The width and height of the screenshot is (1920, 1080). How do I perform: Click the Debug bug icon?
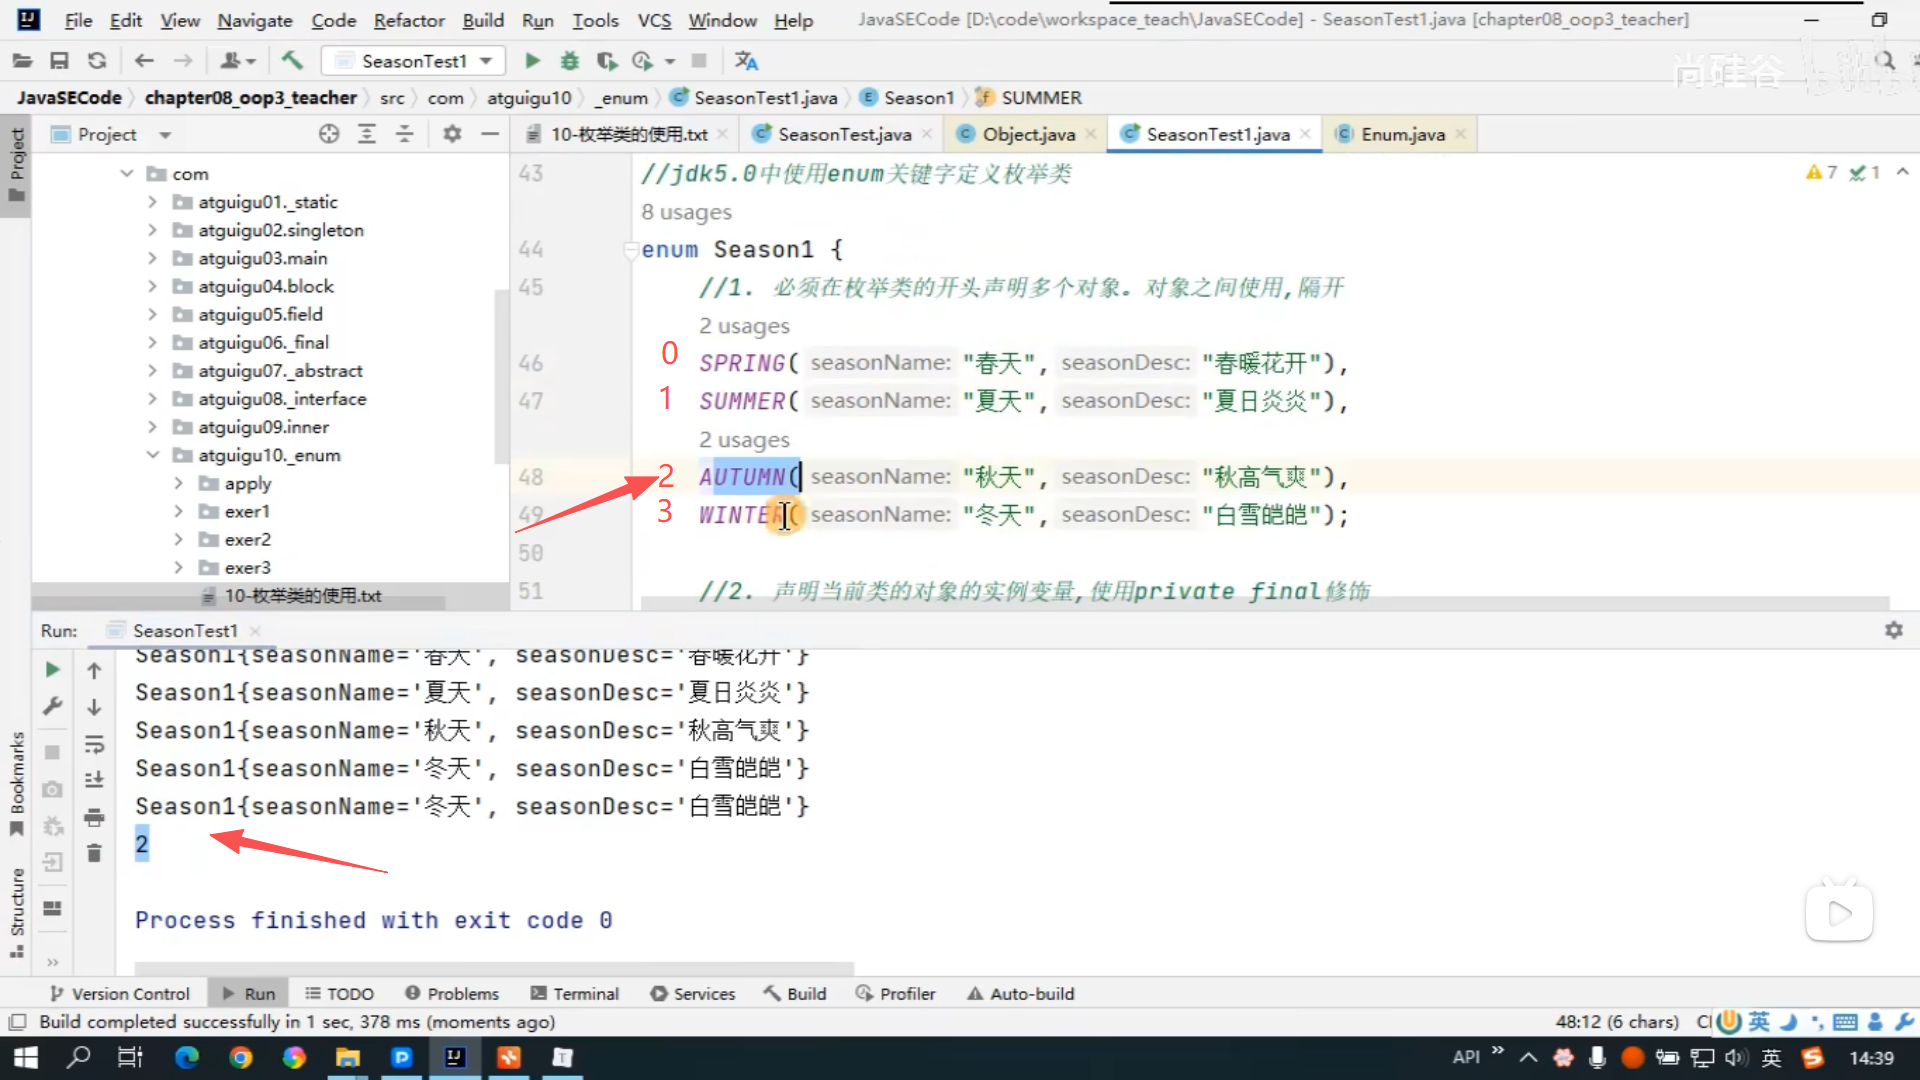(569, 61)
